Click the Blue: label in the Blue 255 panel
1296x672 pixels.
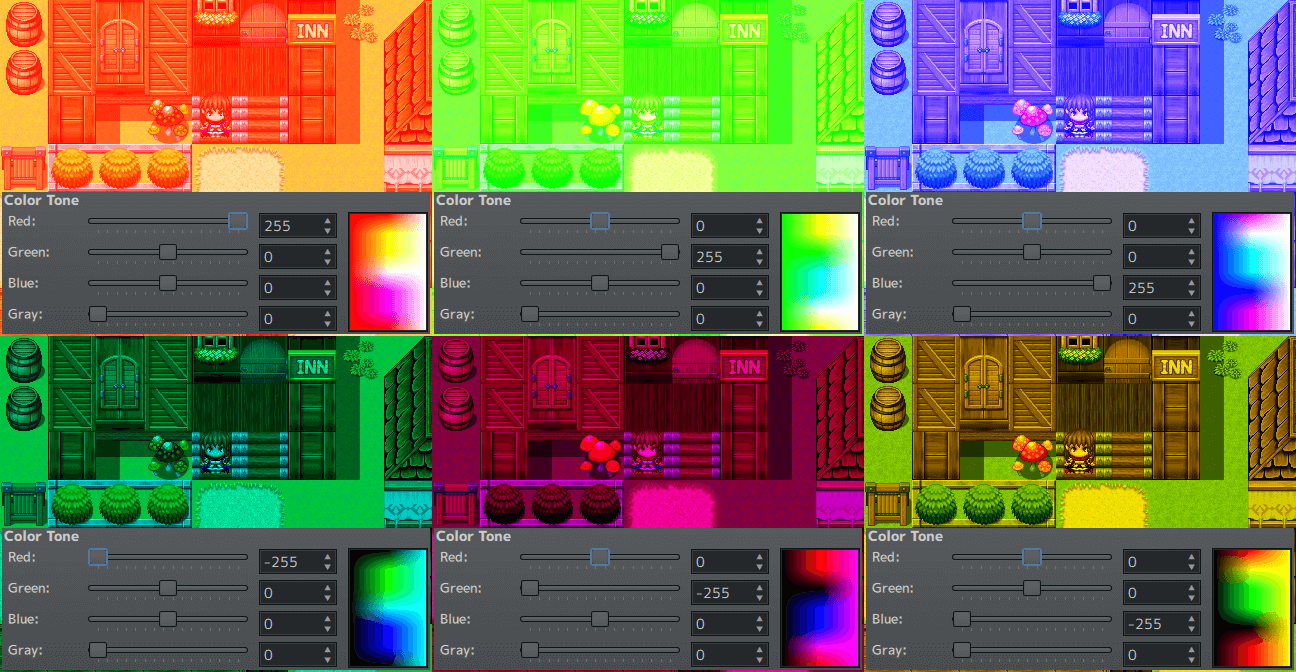[x=887, y=283]
